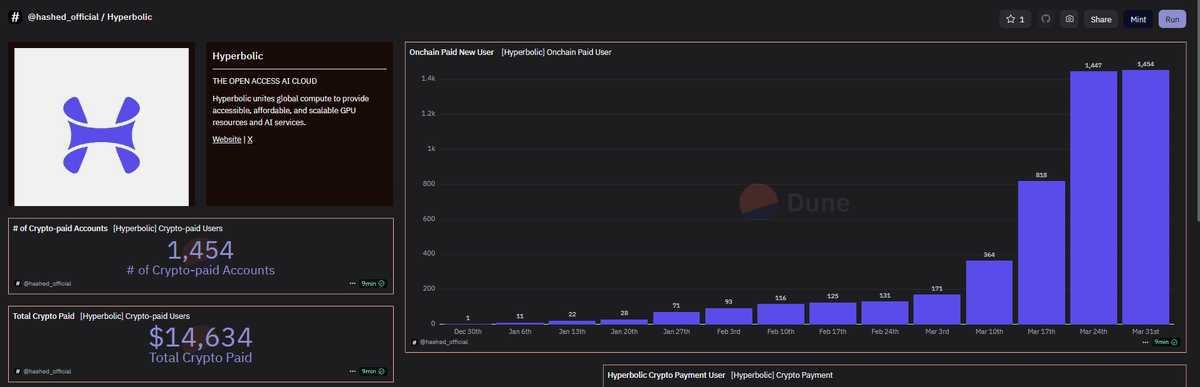Open the GitHub icon link
This screenshot has height=387, width=1200.
1046,19
